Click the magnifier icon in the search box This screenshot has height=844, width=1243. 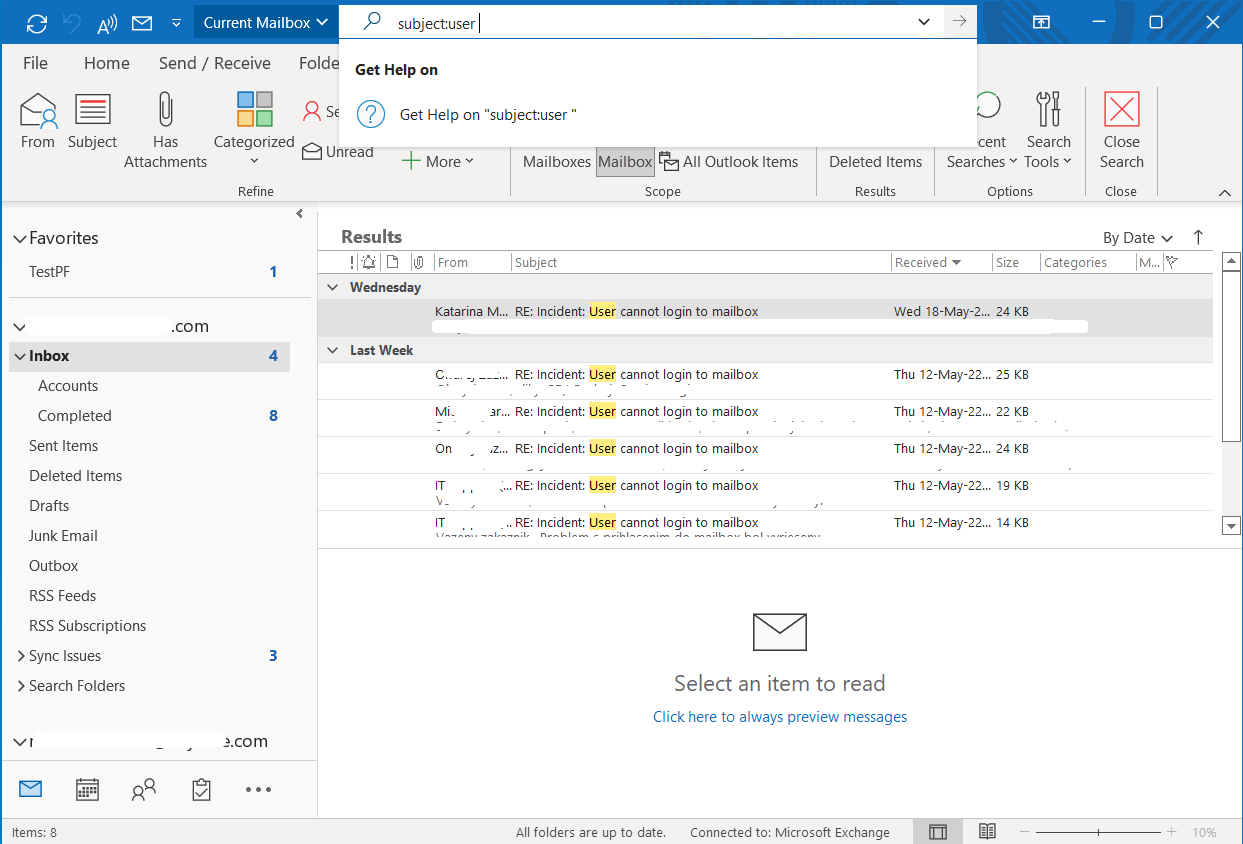371,21
